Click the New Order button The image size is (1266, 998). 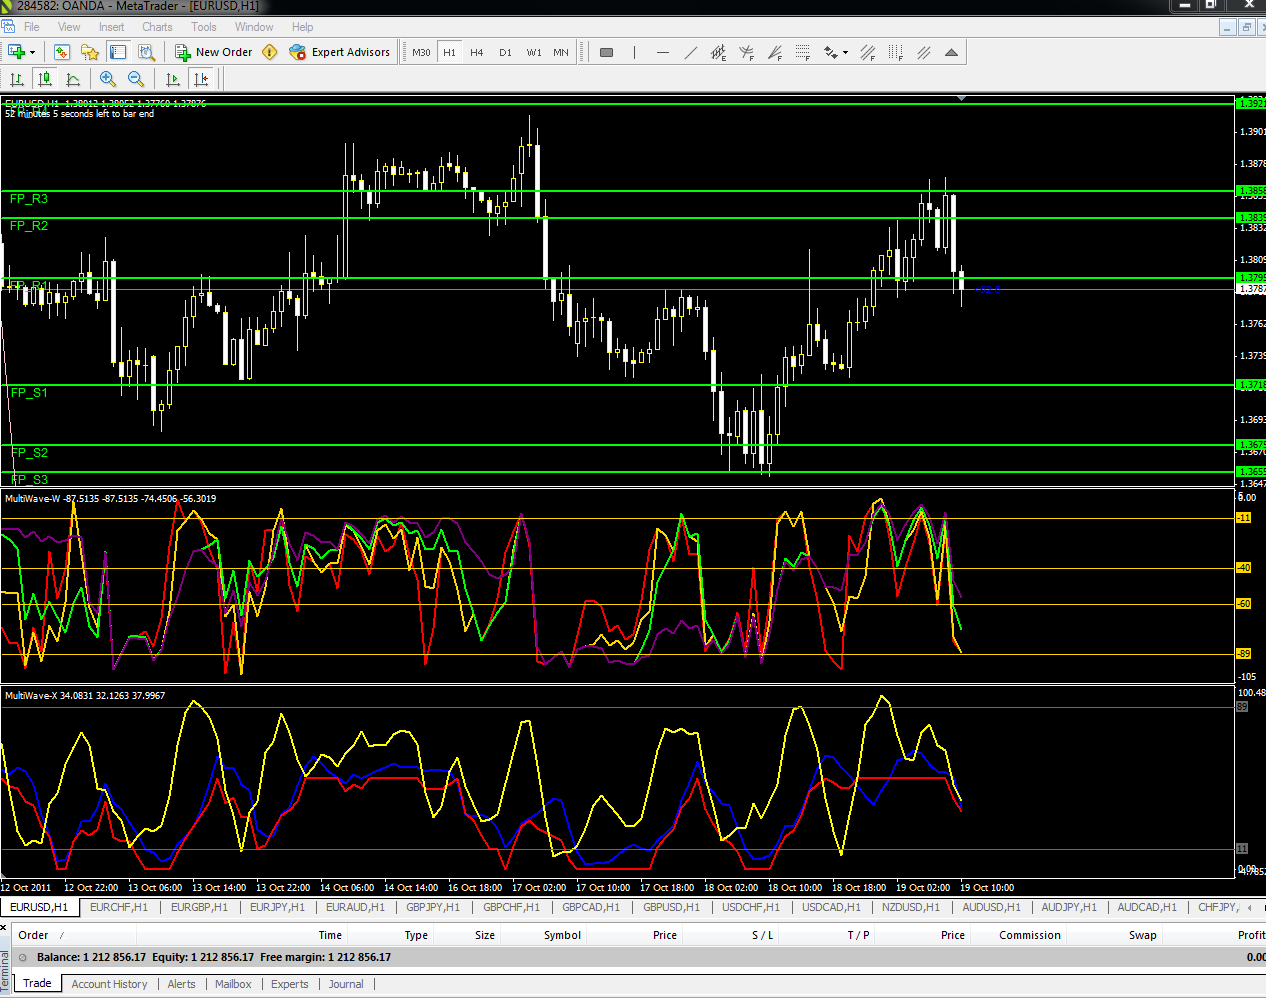pos(213,52)
